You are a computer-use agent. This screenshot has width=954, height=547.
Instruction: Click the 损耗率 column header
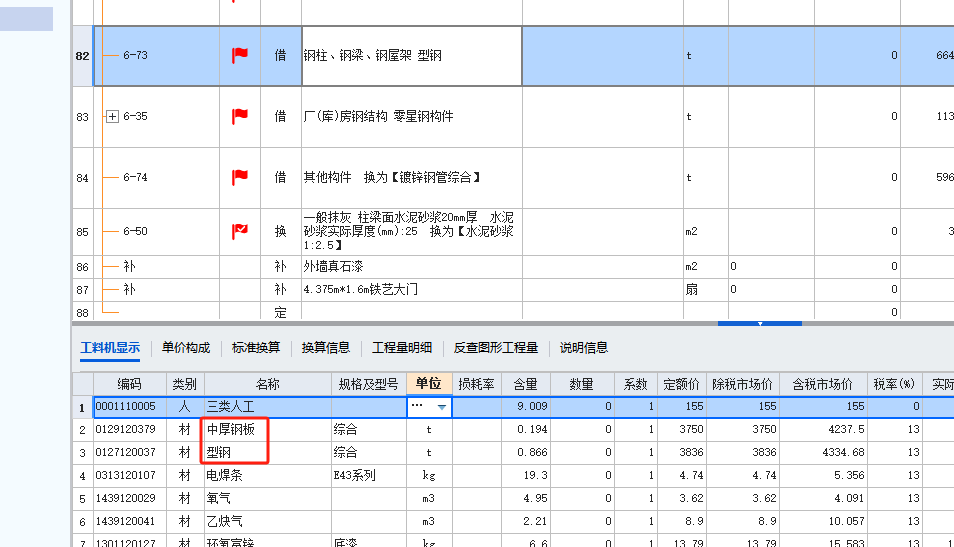(x=476, y=384)
